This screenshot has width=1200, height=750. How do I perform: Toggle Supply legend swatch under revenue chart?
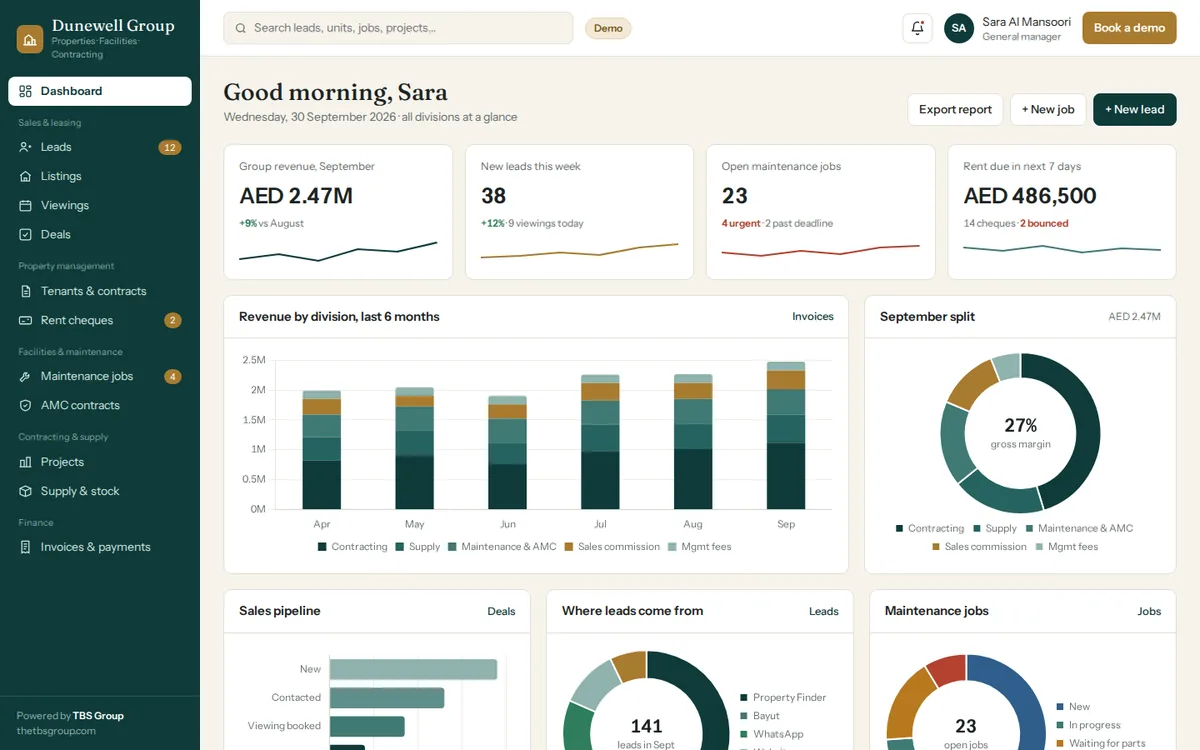click(400, 547)
